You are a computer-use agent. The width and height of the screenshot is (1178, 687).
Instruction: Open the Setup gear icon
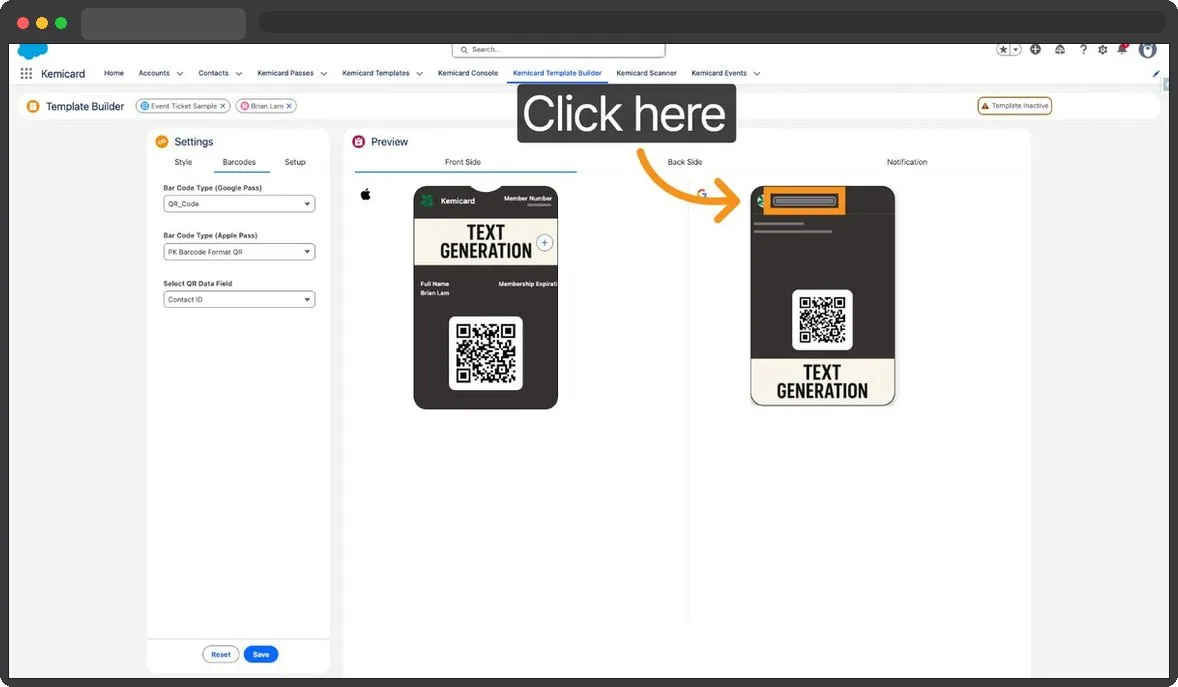click(1102, 50)
